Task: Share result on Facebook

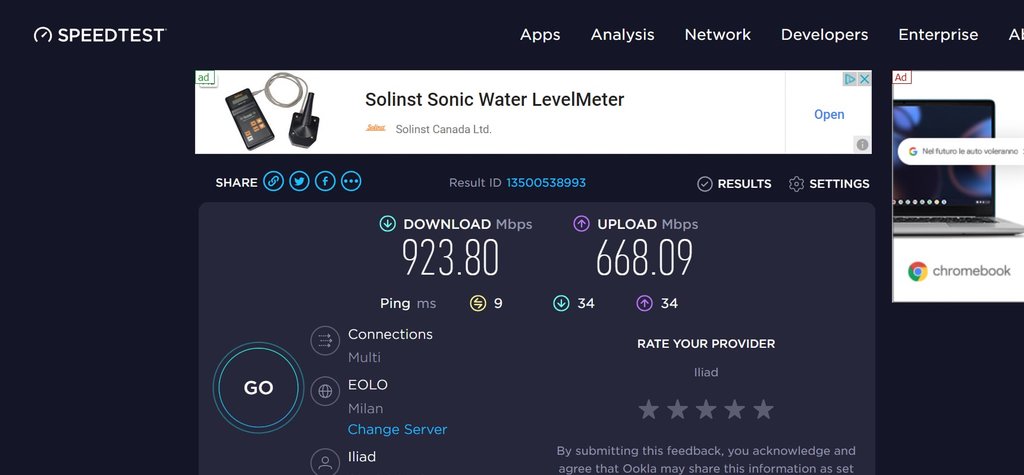Action: [325, 182]
